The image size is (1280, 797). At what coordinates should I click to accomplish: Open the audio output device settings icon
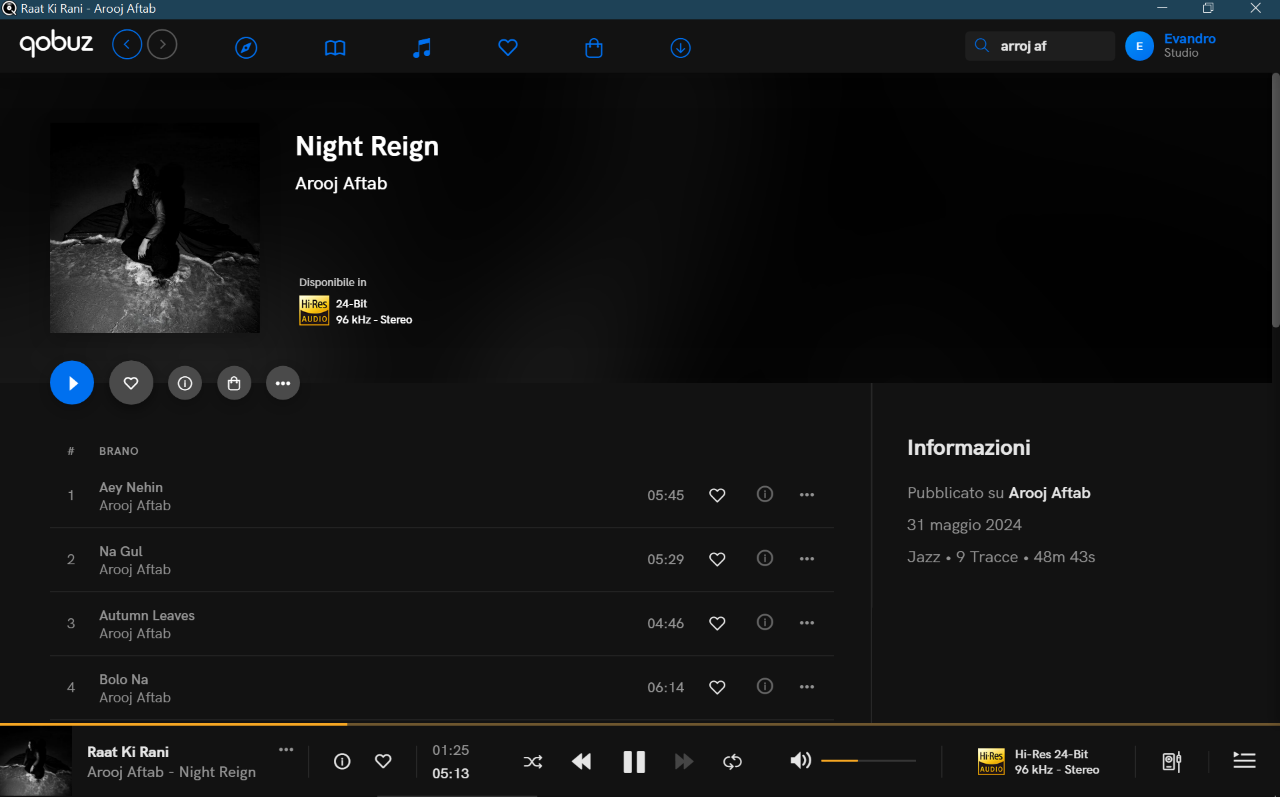1172,762
